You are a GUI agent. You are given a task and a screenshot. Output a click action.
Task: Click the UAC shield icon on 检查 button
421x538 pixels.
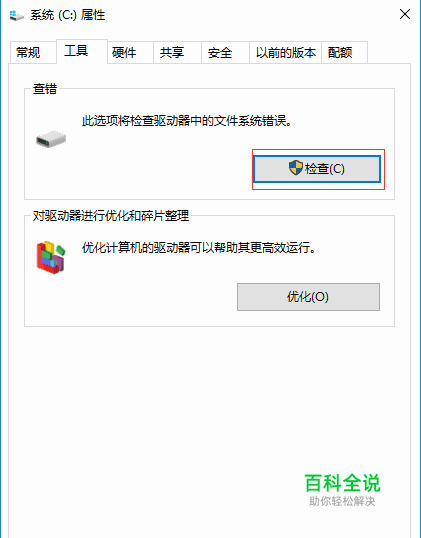pyautogui.click(x=295, y=168)
